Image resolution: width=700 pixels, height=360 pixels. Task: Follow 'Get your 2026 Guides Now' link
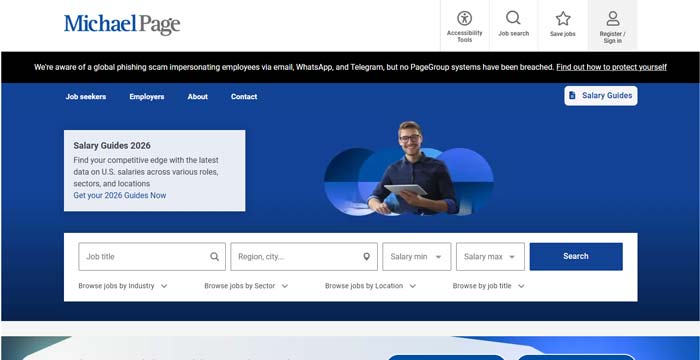click(x=120, y=195)
